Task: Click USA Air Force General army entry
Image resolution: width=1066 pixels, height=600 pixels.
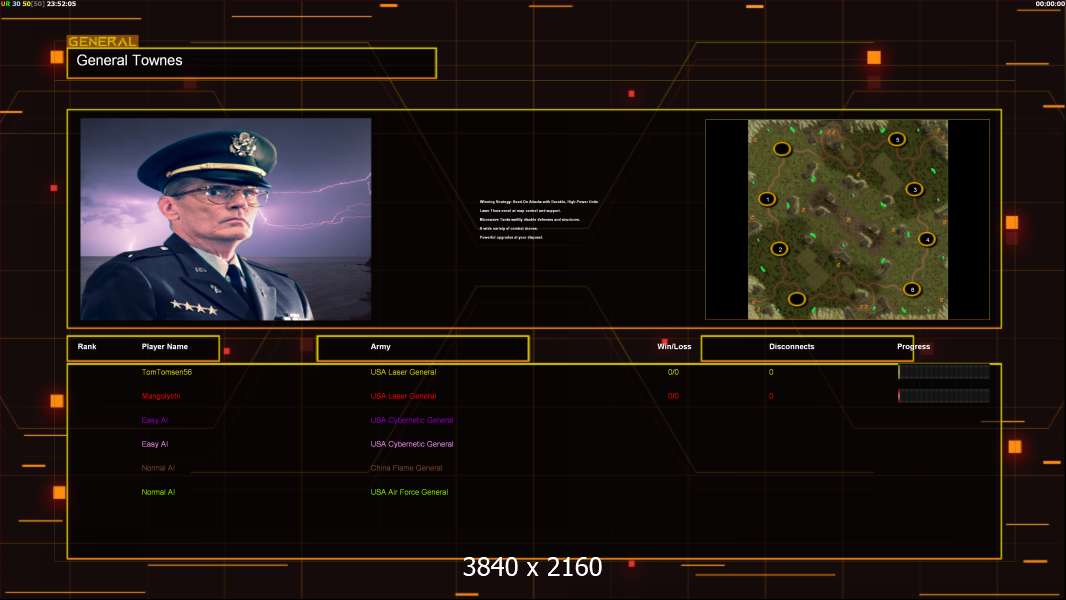Action: coord(409,492)
